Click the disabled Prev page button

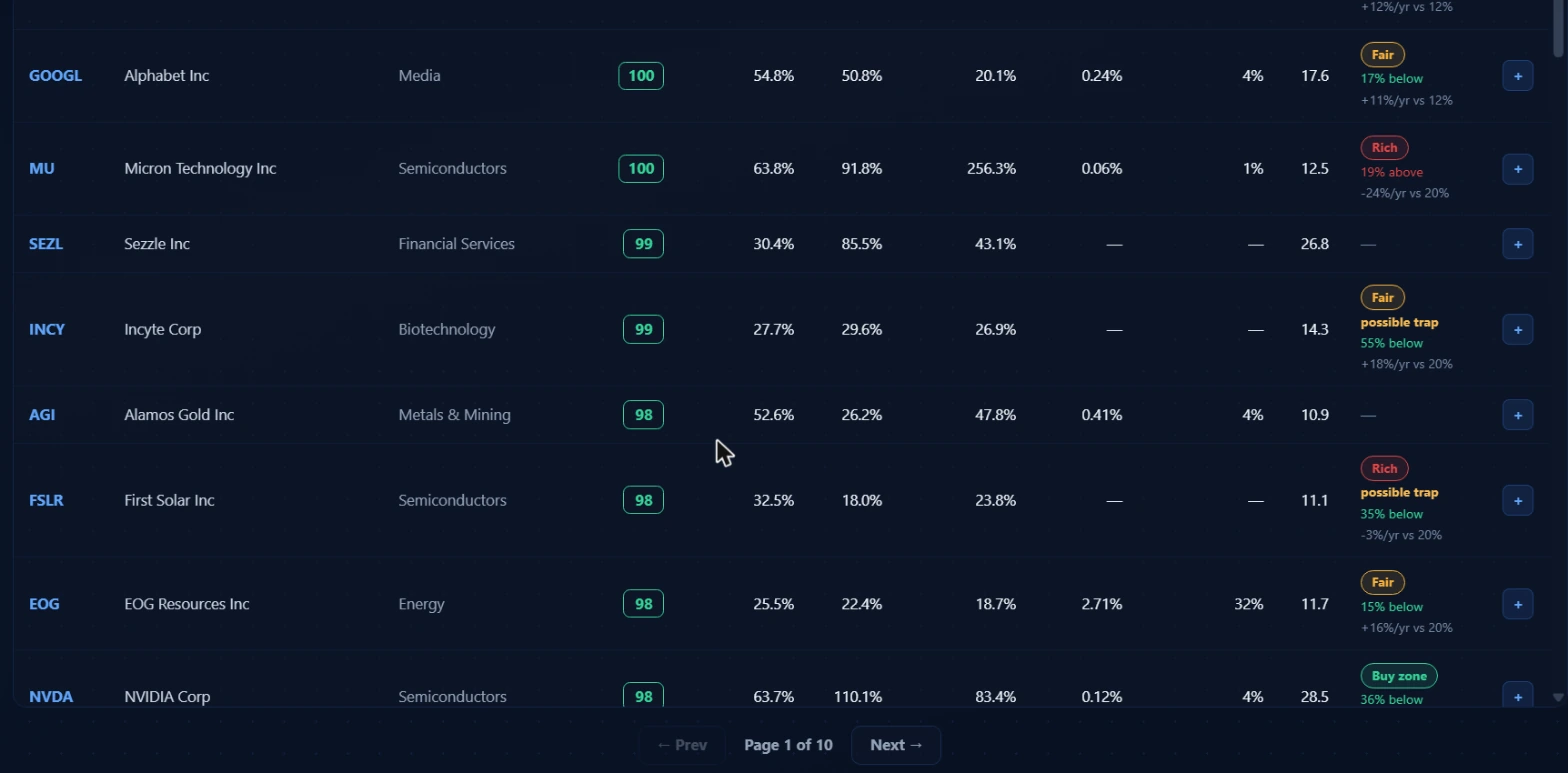[682, 745]
